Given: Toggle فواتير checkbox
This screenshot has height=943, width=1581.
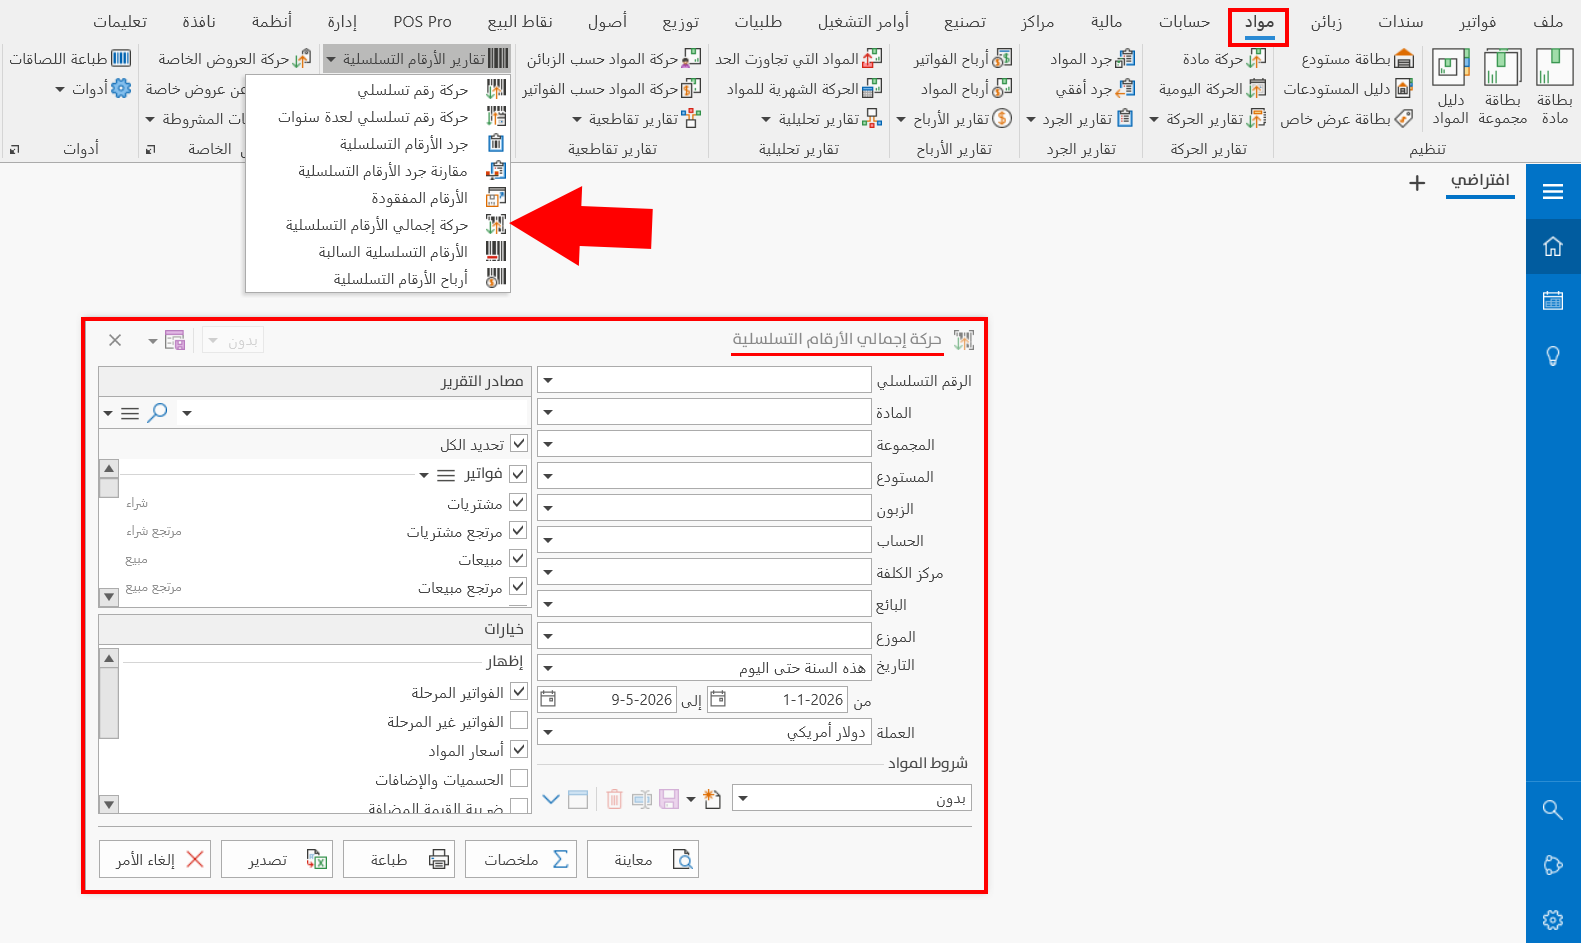Looking at the screenshot, I should (x=518, y=474).
